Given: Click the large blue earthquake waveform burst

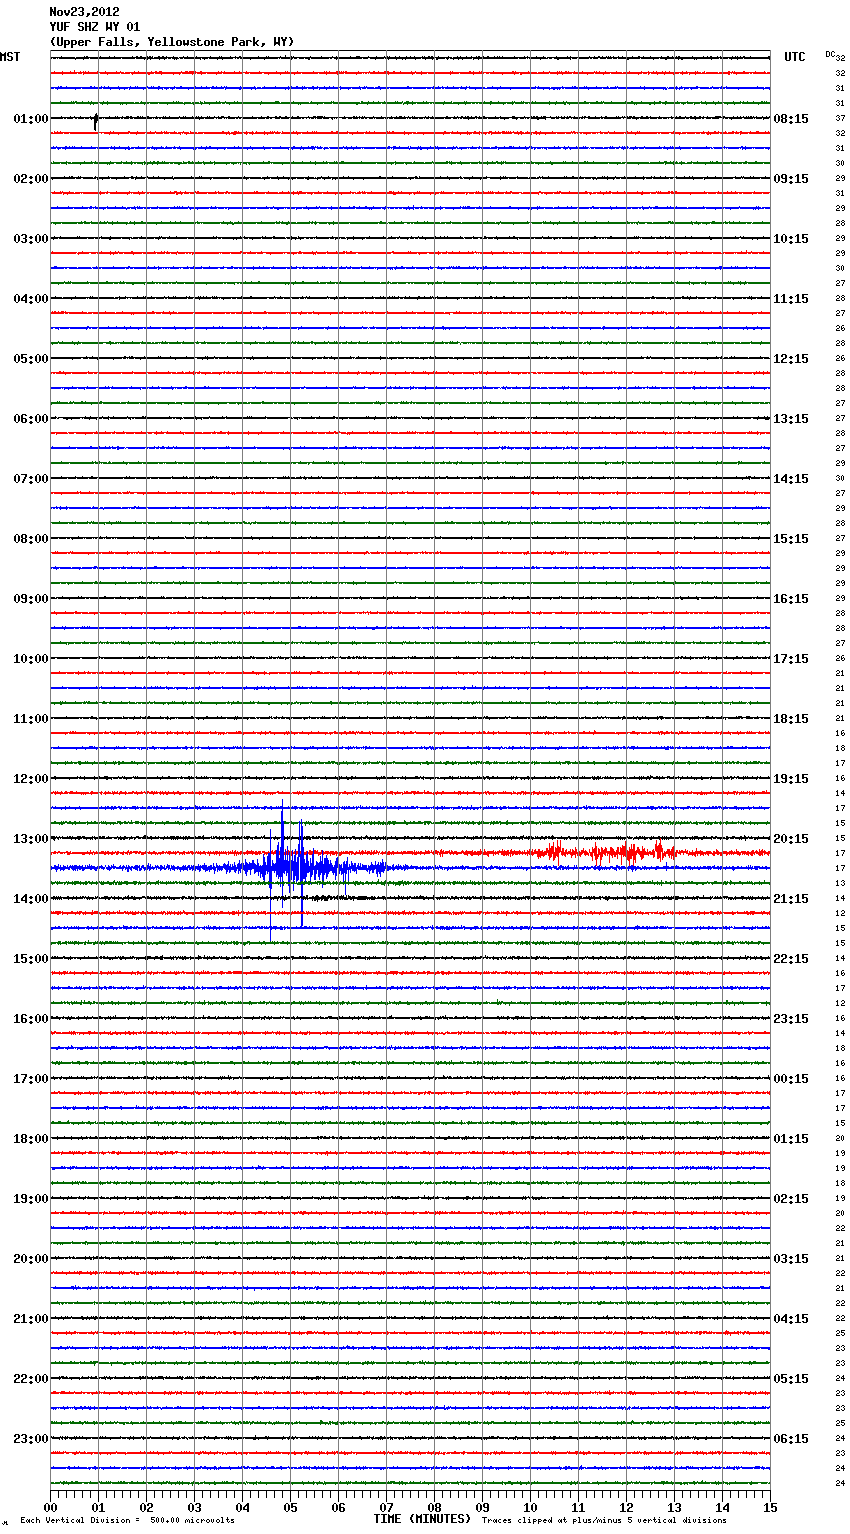Looking at the screenshot, I should click(295, 868).
